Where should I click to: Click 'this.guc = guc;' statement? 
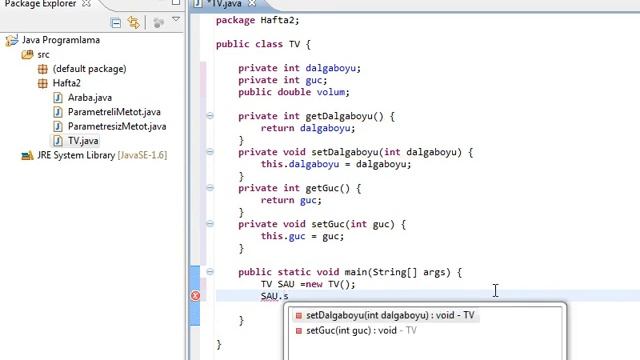302,236
